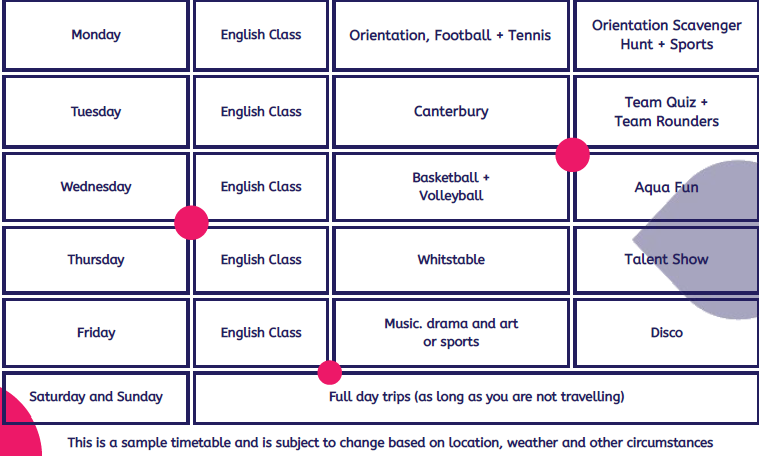The height and width of the screenshot is (456, 759).
Task: Click the Friday cell
Action: click(96, 332)
